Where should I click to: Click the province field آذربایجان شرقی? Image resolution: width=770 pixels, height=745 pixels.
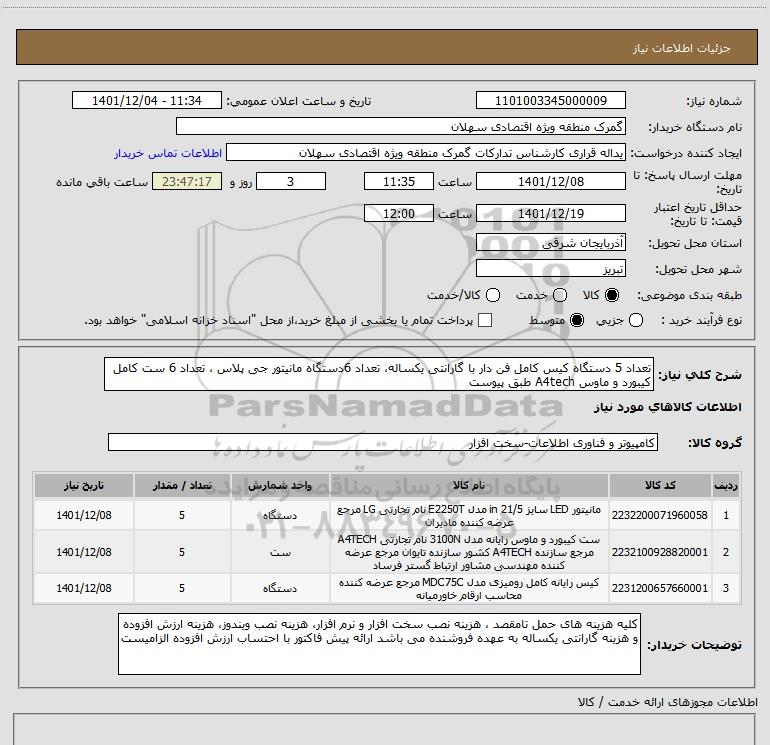click(x=550, y=243)
